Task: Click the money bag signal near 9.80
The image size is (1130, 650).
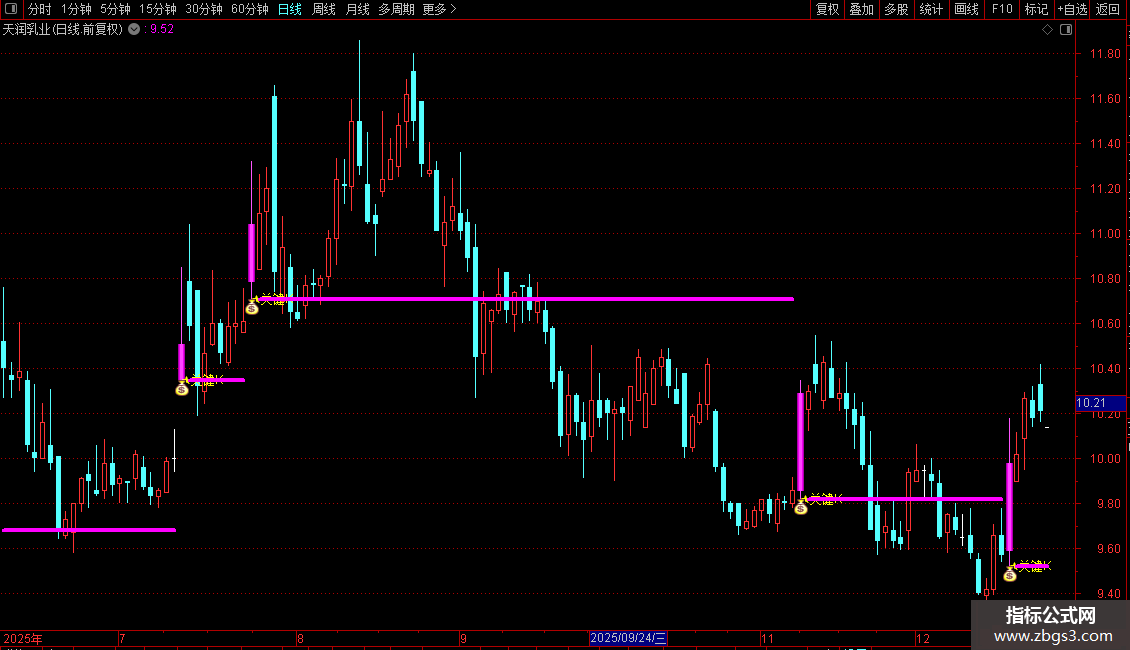Action: tap(801, 507)
